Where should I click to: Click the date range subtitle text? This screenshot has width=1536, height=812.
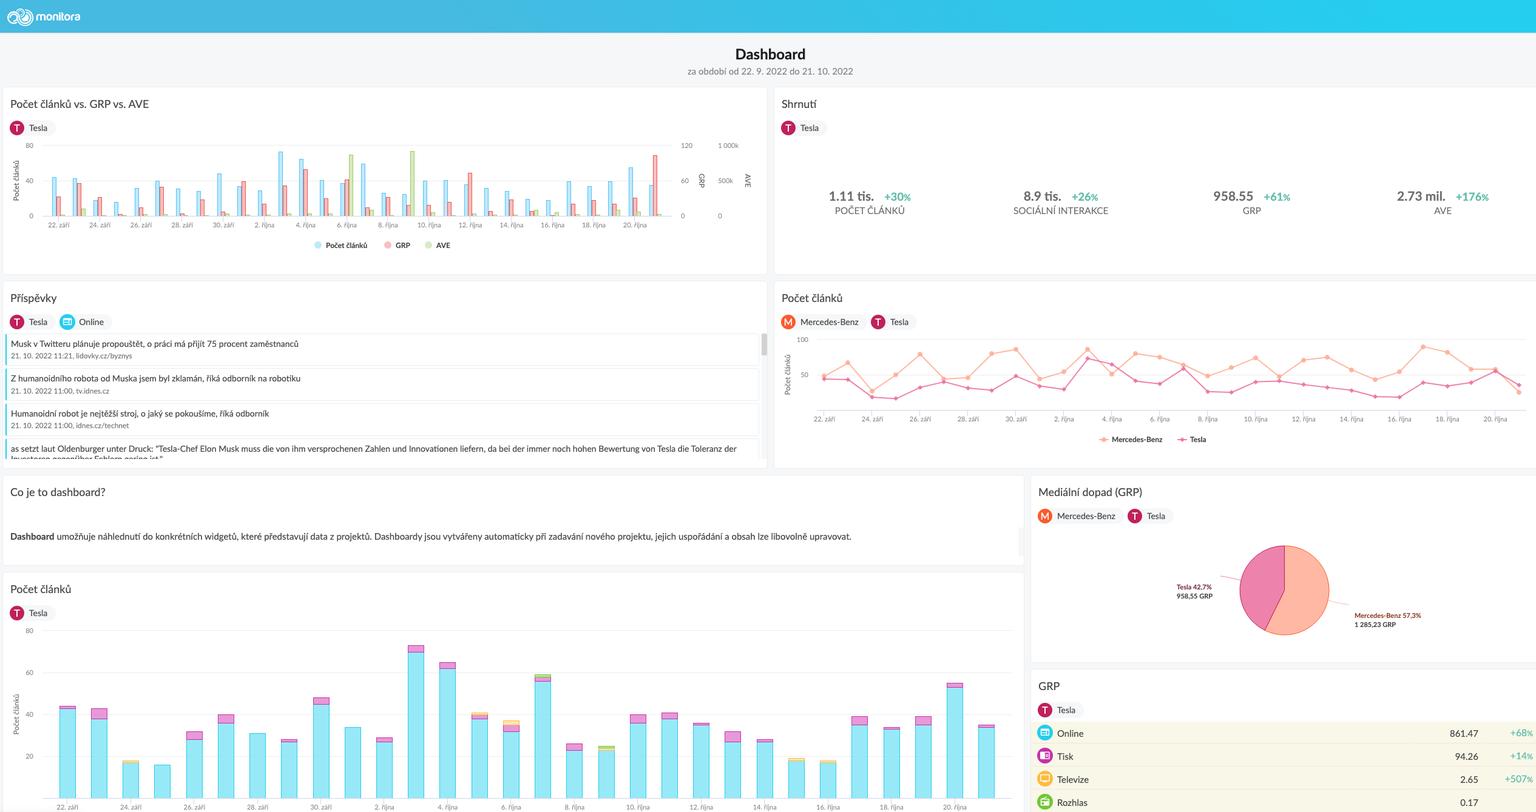click(x=770, y=72)
